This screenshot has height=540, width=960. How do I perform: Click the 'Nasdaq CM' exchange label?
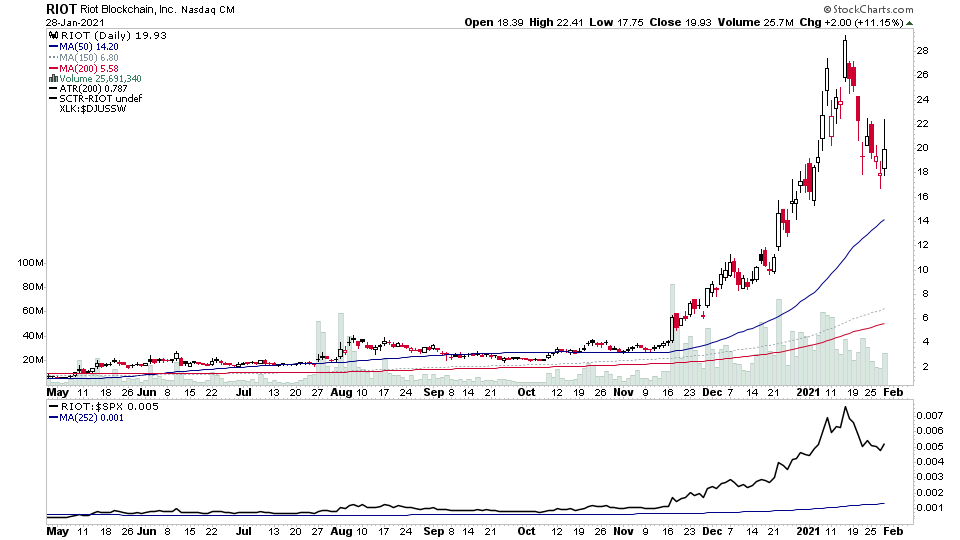click(x=207, y=10)
